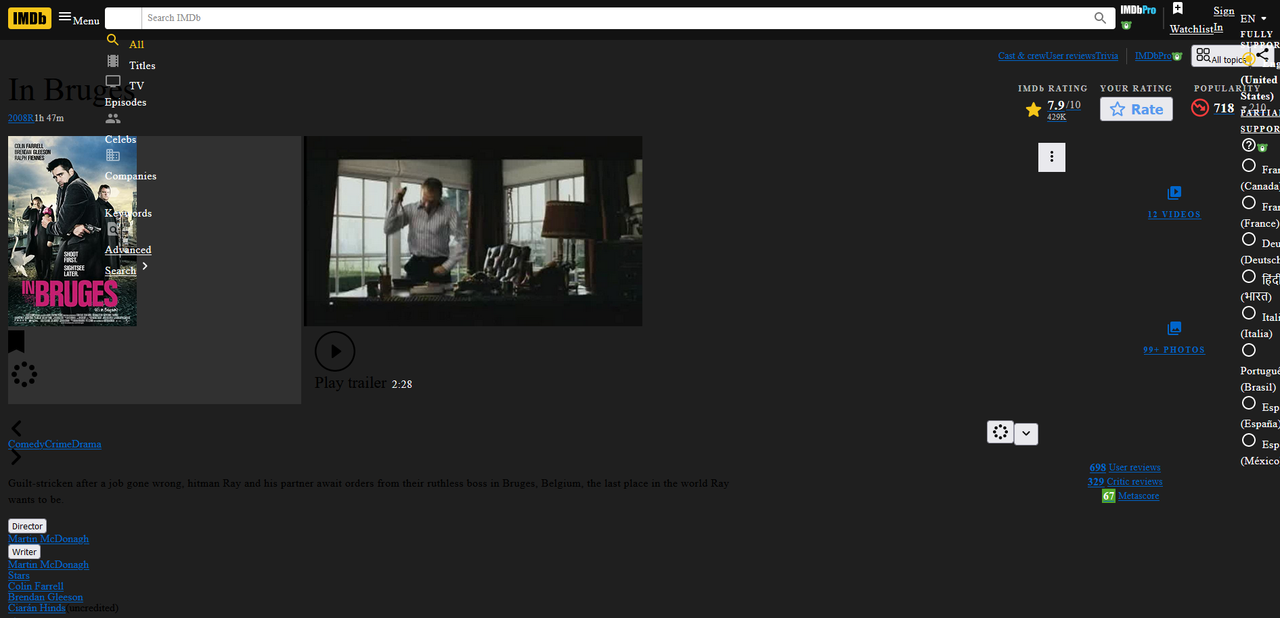This screenshot has width=1280, height=618.
Task: Click the film strip Titles icon
Action: click(x=113, y=61)
